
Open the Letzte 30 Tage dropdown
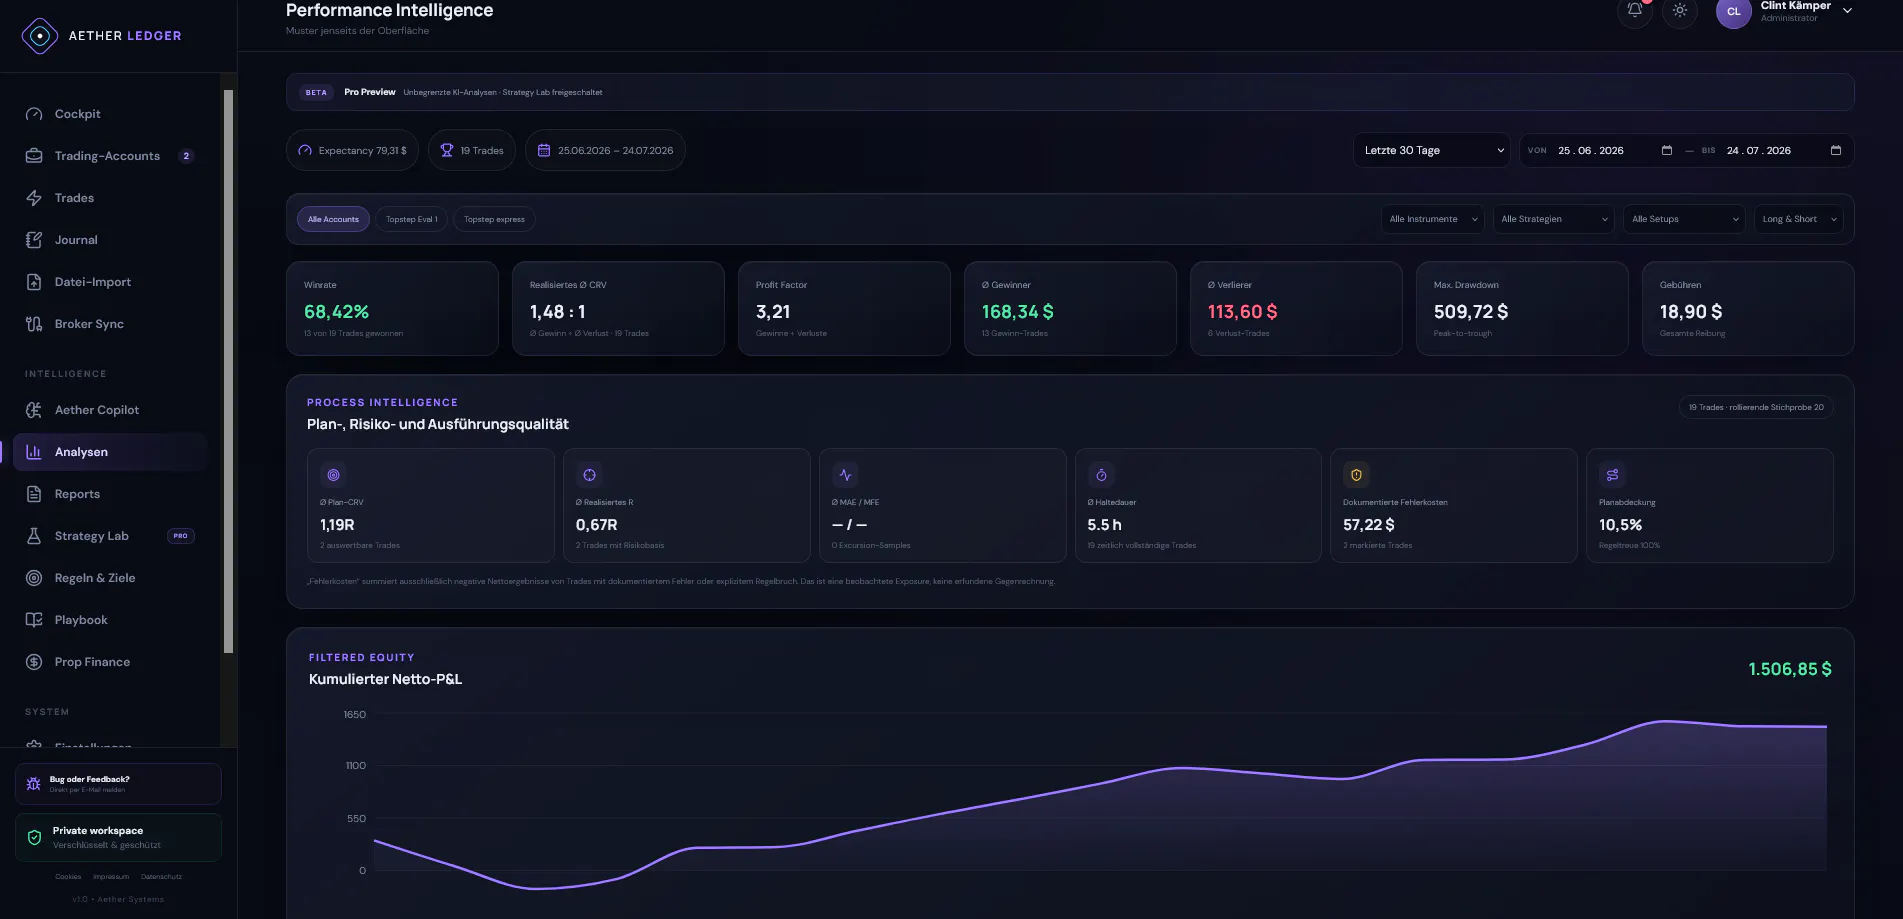[x=1432, y=151]
